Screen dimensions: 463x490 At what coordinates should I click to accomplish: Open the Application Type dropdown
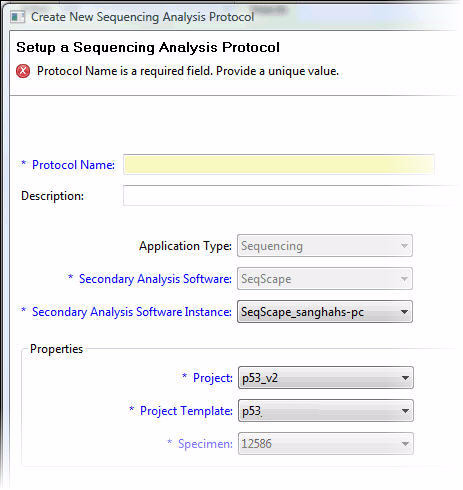pos(325,246)
